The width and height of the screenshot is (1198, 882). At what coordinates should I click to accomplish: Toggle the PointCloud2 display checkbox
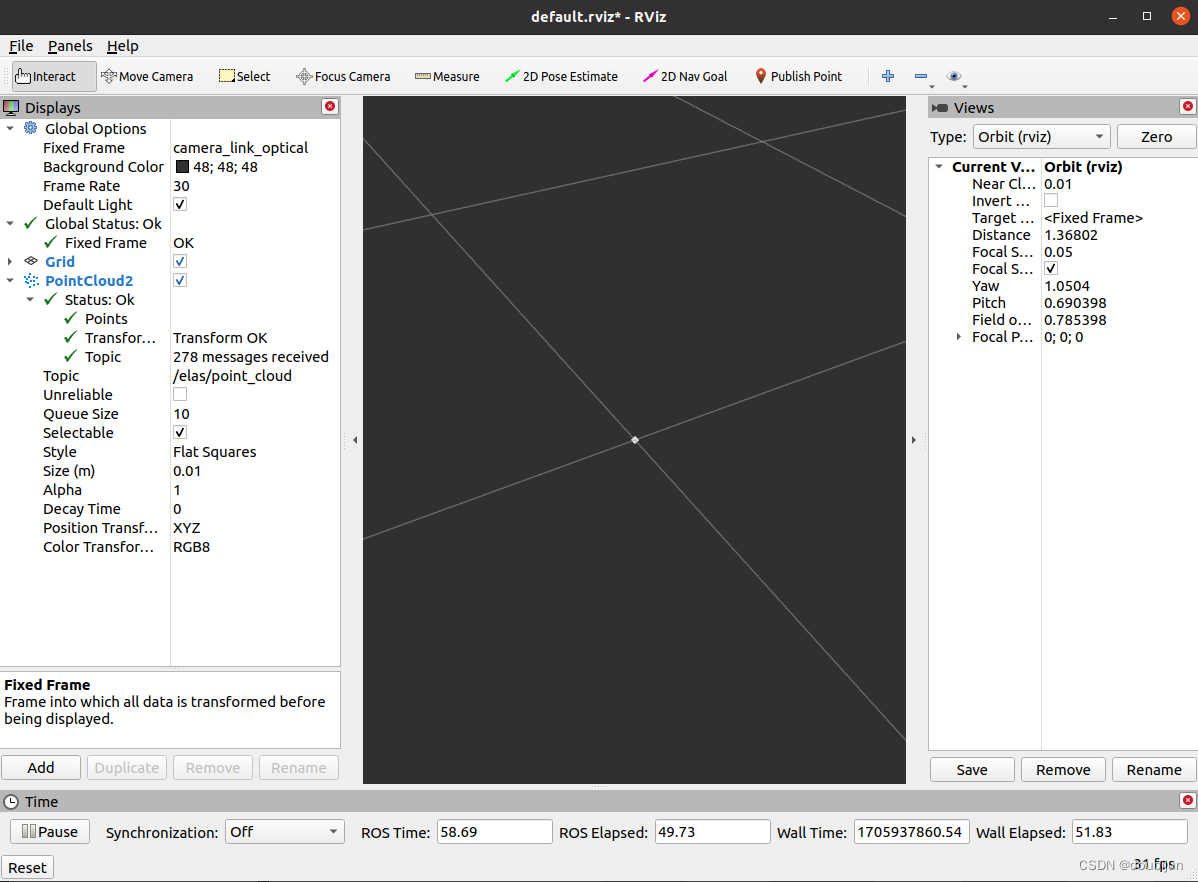(180, 280)
